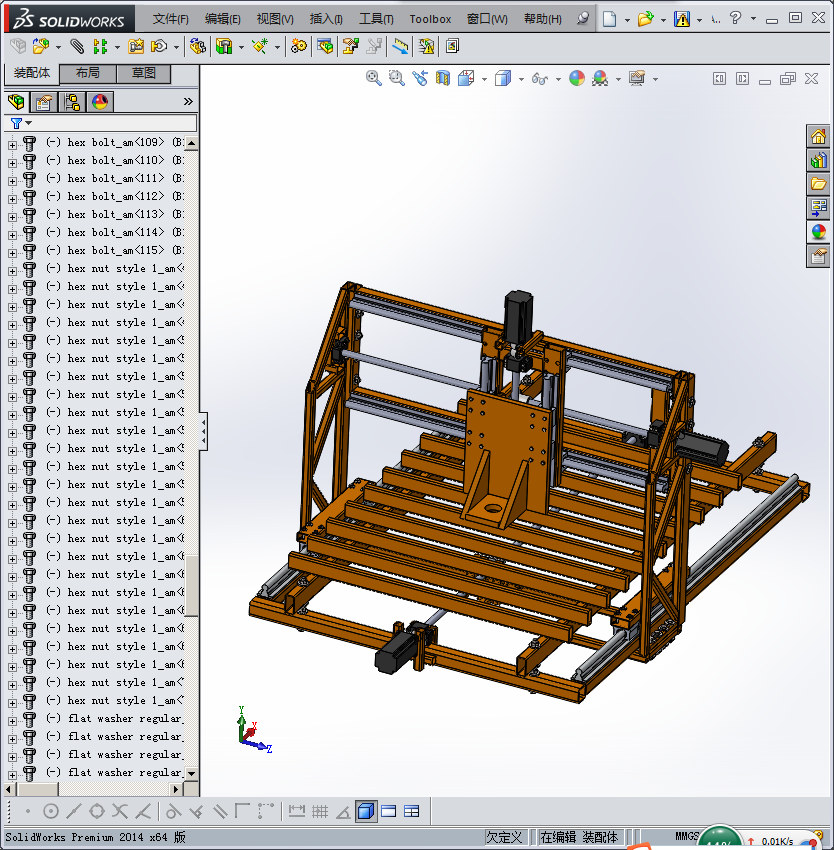Screen dimensions: 834x850
Task: Click the filter funnel icon above the tree
Action: (16, 123)
